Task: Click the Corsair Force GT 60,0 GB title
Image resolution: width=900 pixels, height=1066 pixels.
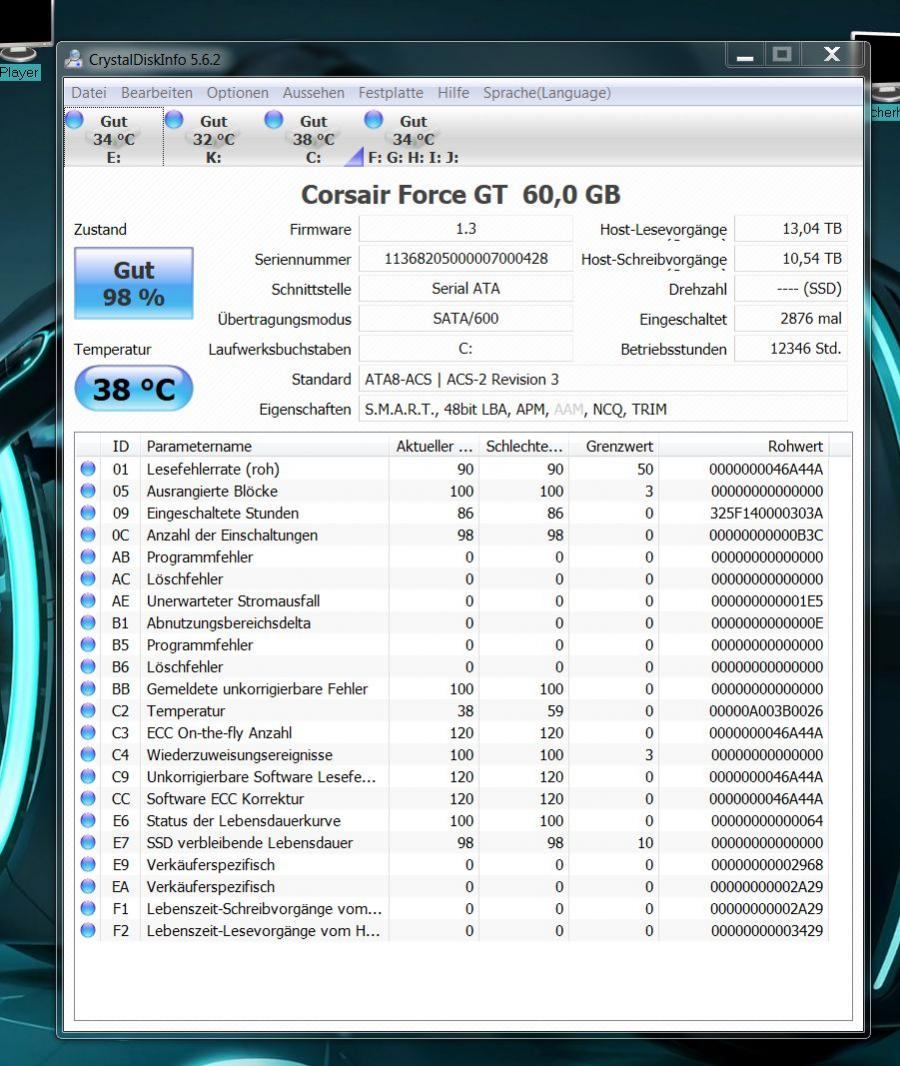Action: [x=461, y=194]
